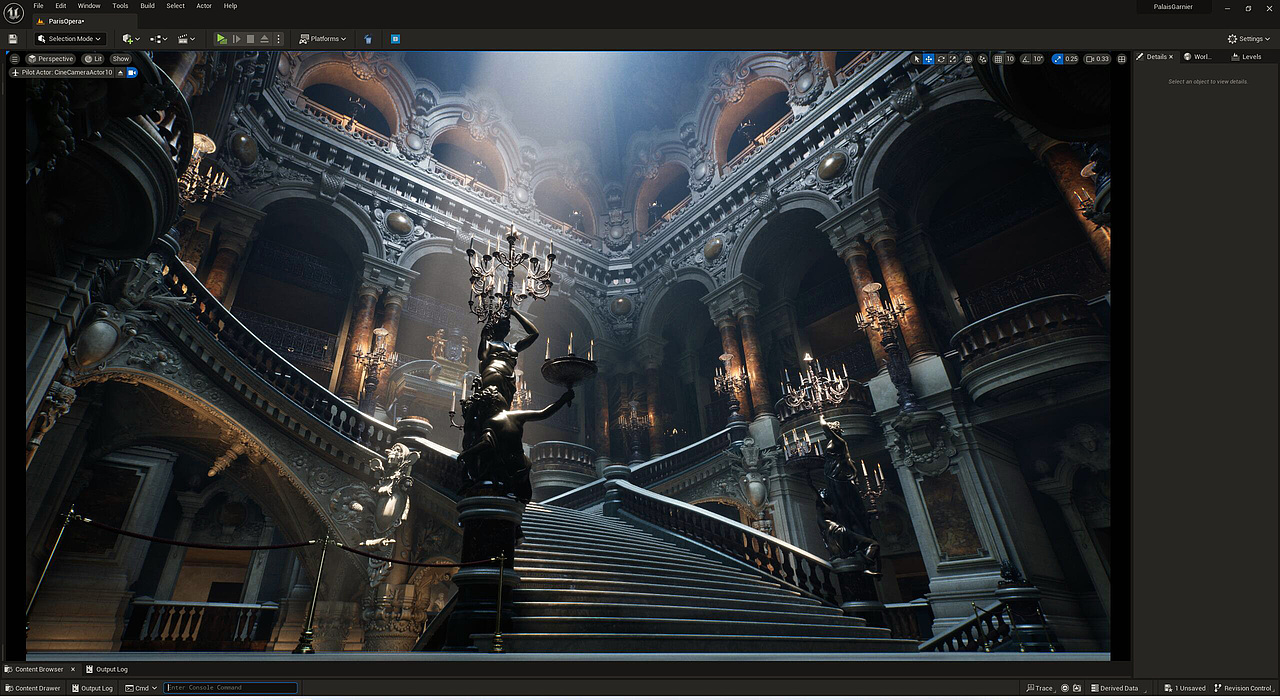Click the Skip/Advance frame button

[x=237, y=39]
